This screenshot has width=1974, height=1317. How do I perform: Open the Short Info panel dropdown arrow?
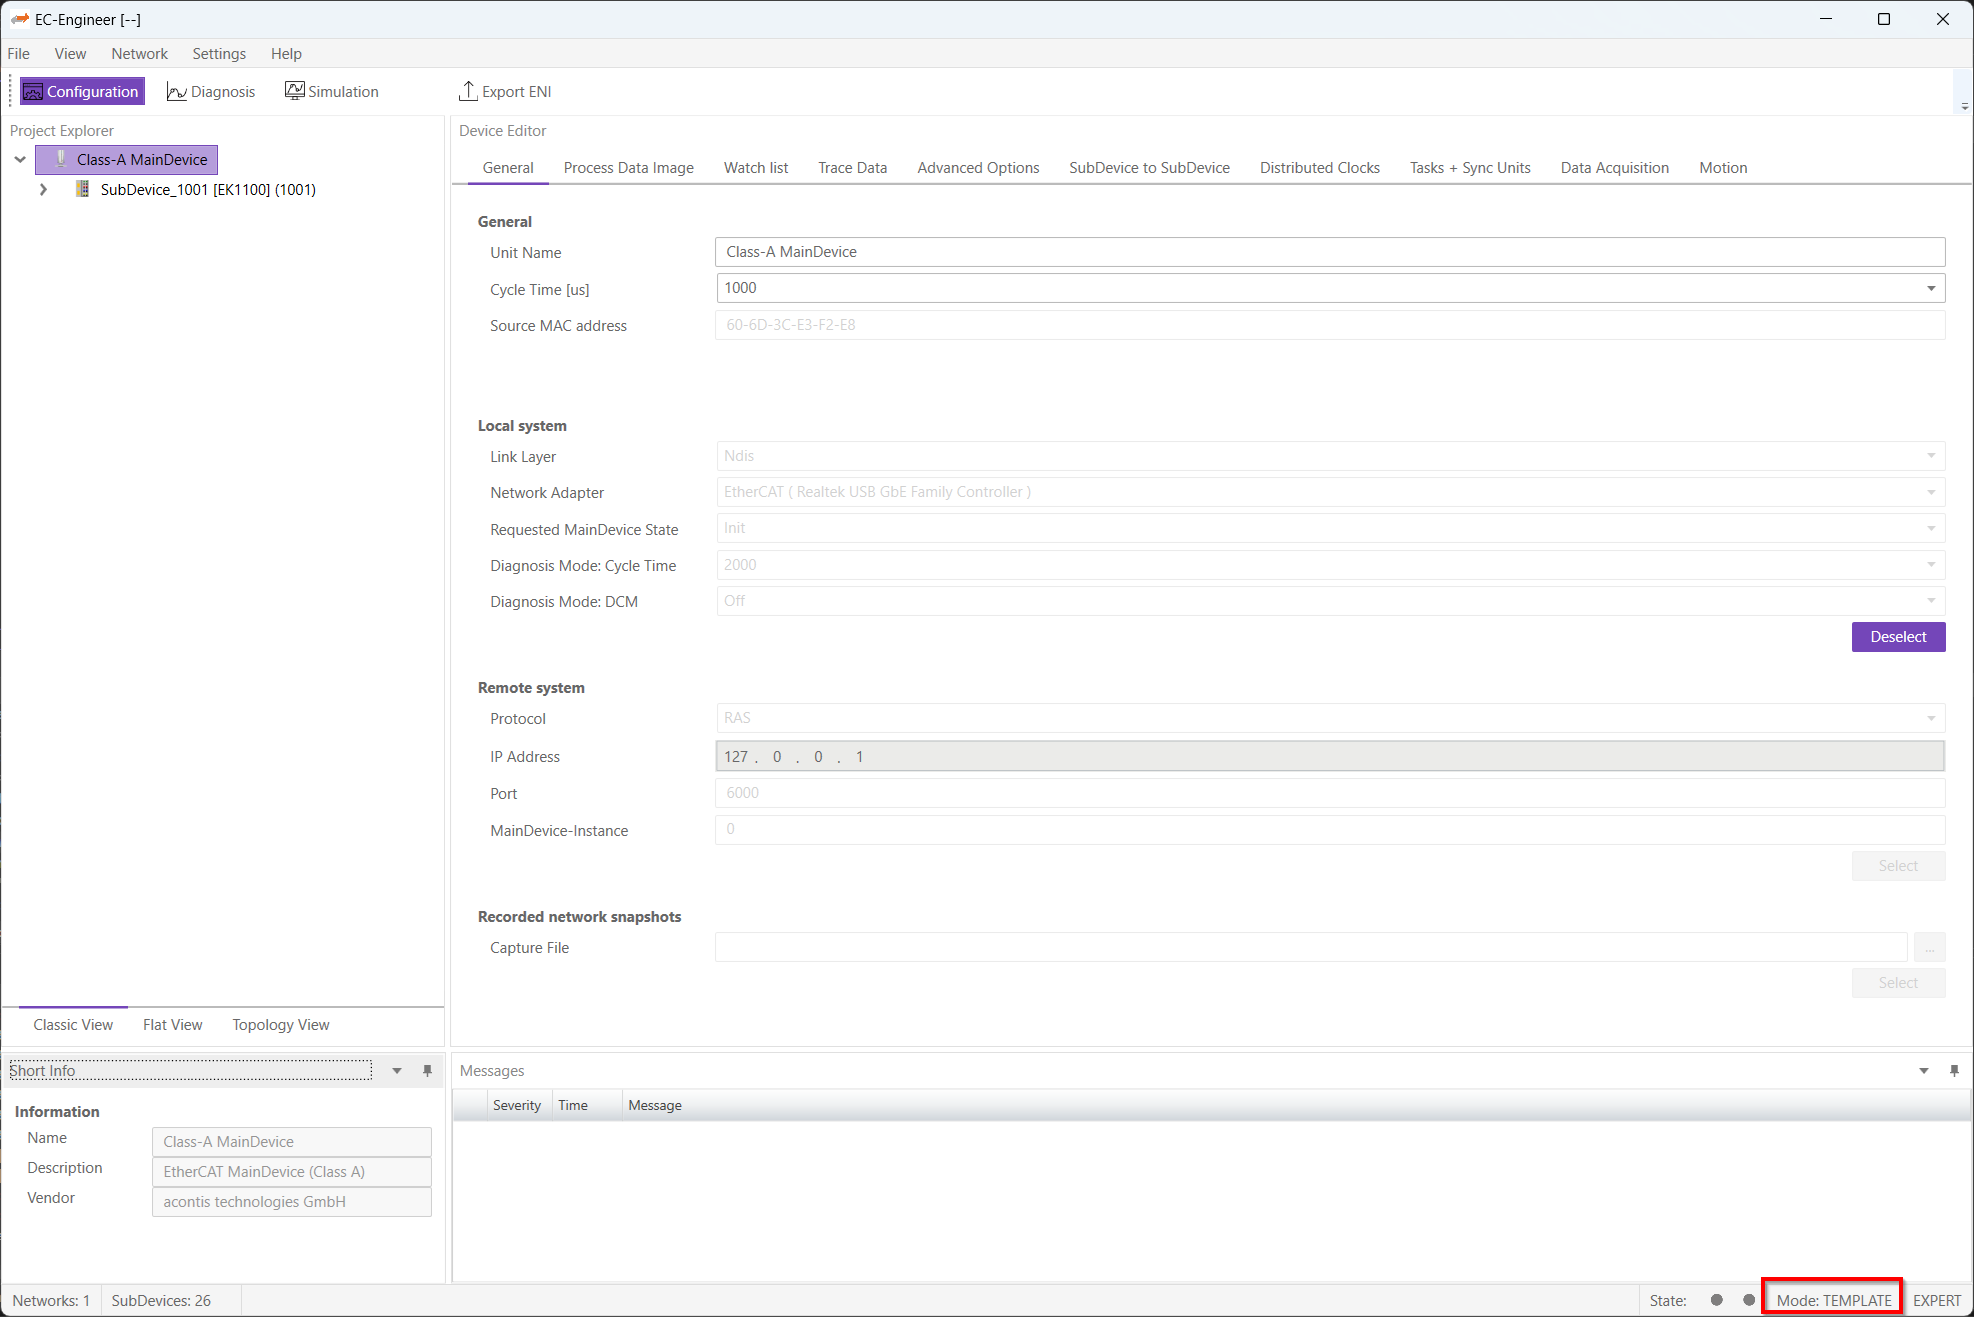(397, 1070)
